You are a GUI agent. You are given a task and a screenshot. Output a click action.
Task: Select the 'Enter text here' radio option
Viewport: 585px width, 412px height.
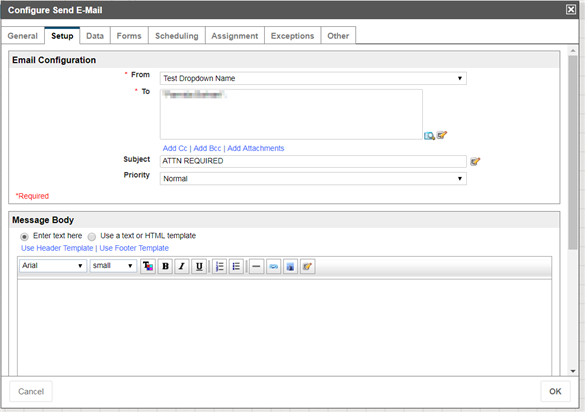tap(24, 237)
